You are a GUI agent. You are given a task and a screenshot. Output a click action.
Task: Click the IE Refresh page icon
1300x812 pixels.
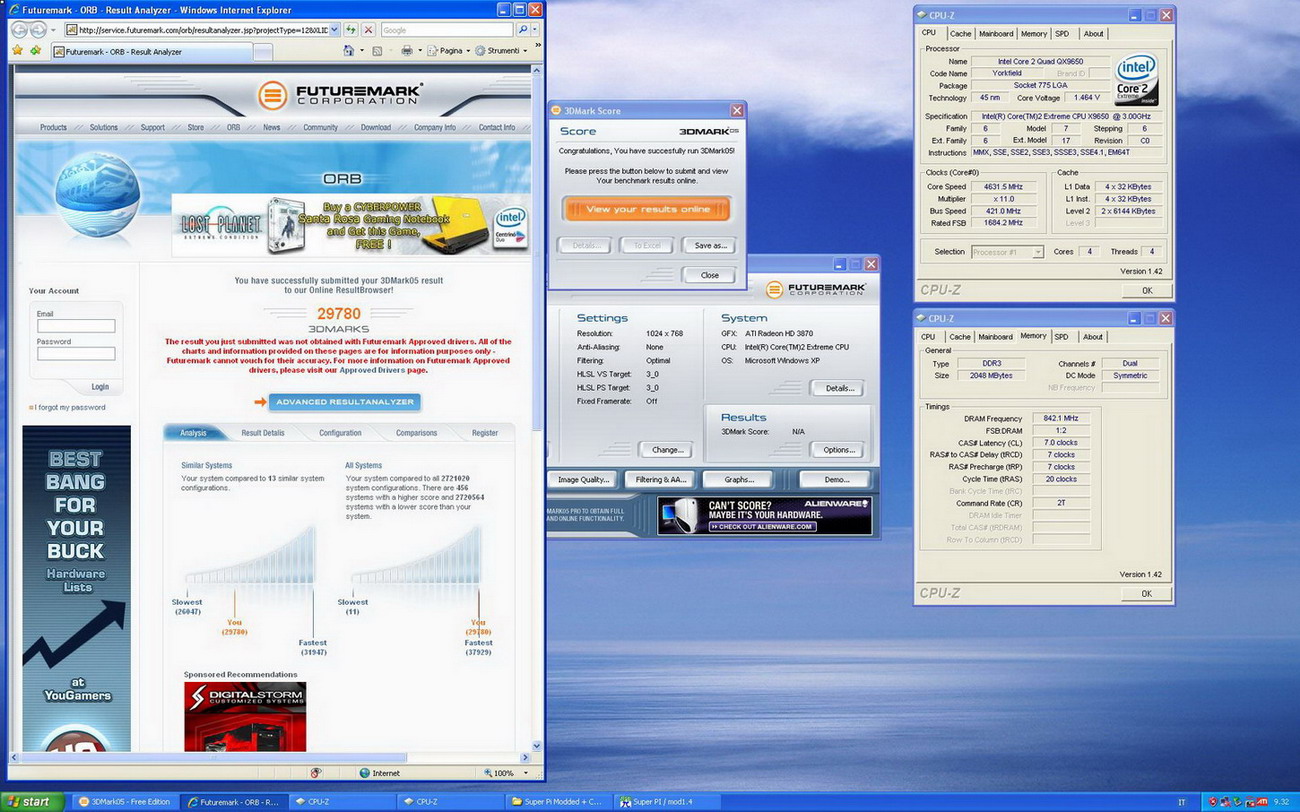(x=351, y=30)
